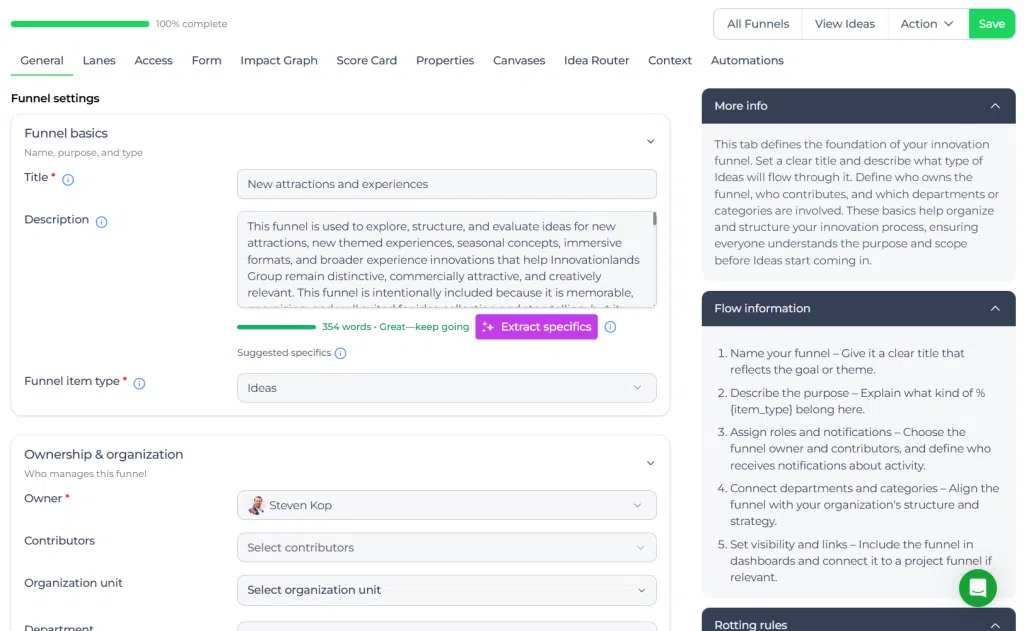Image resolution: width=1024 pixels, height=631 pixels.
Task: Click Steven Kop's avatar in Owner field
Action: 256,505
